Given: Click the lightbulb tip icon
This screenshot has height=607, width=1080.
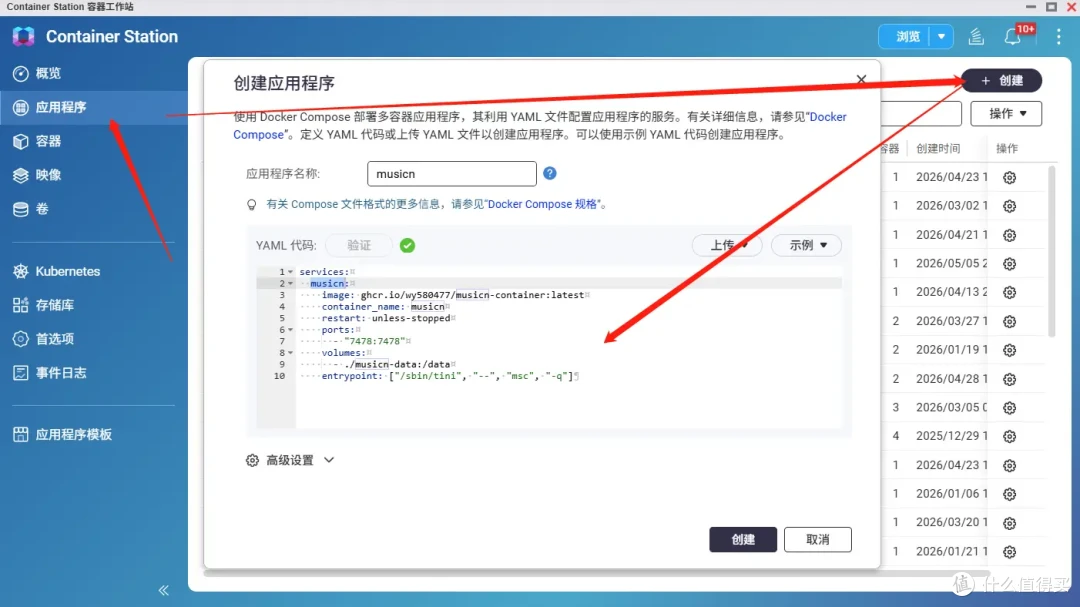Looking at the screenshot, I should pyautogui.click(x=251, y=205).
